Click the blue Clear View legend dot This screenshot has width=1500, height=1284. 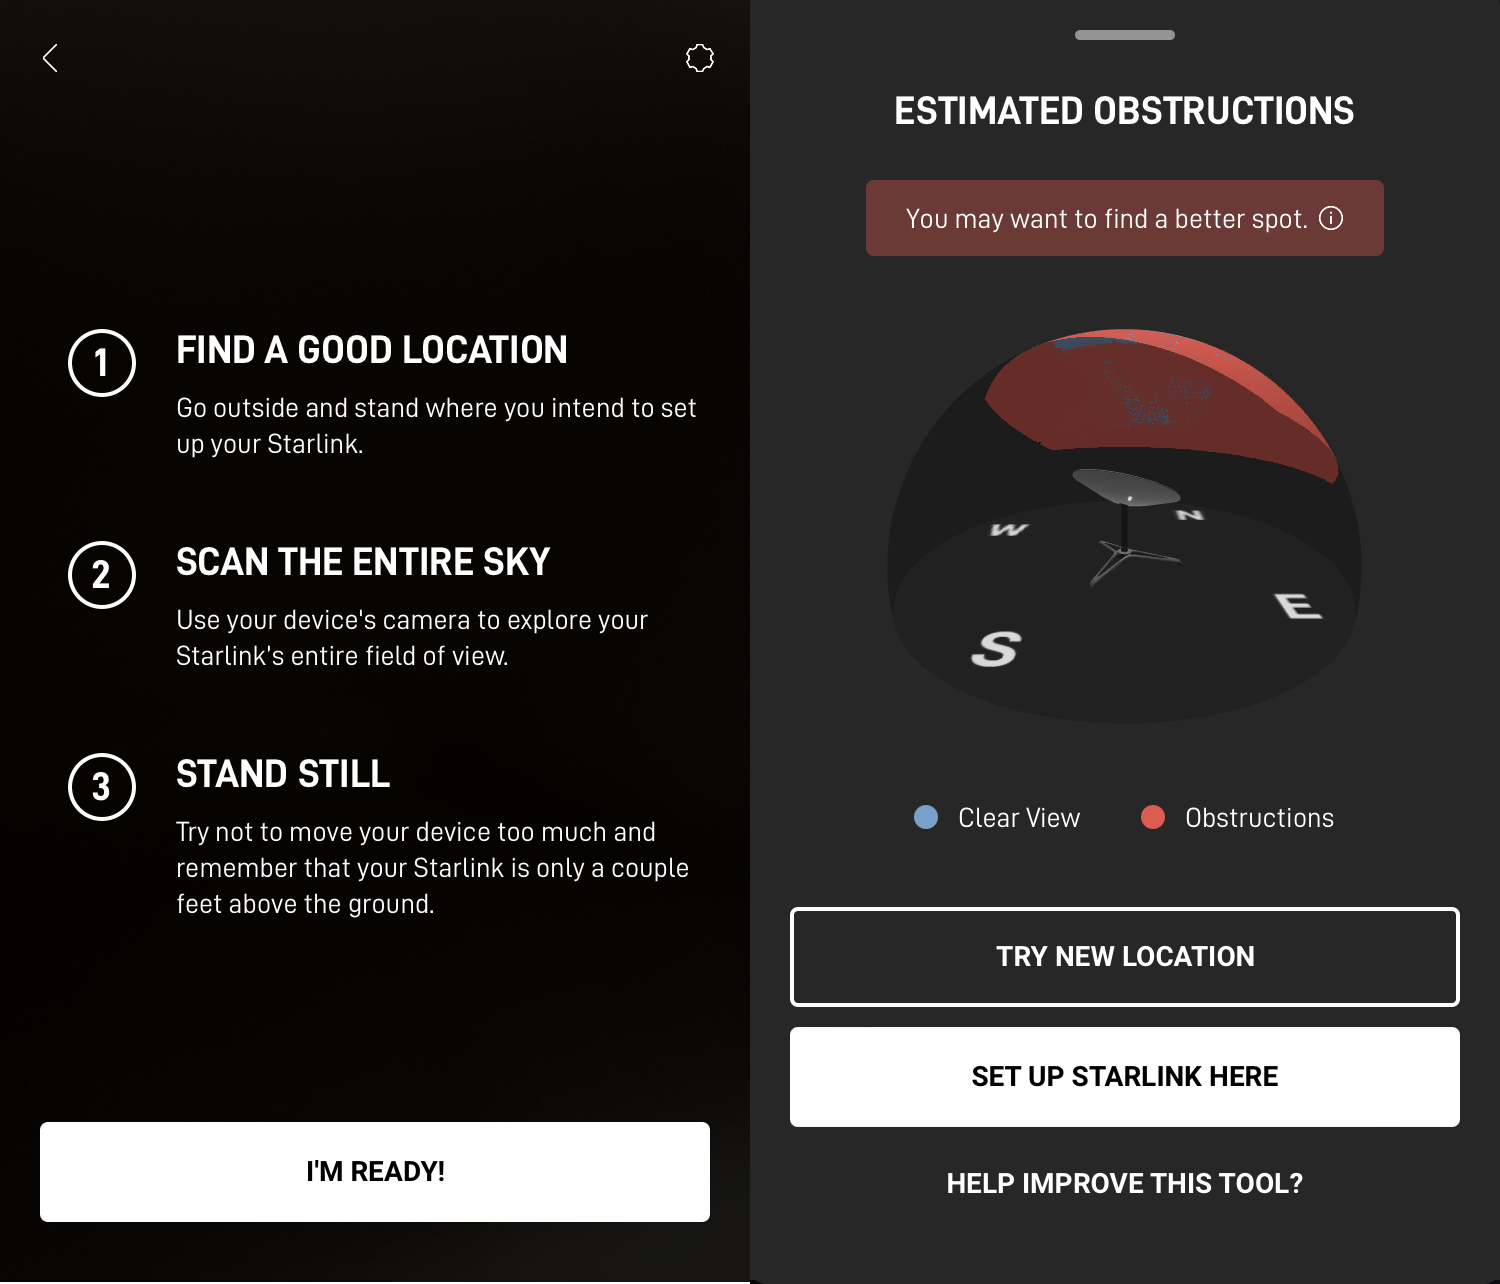[926, 817]
